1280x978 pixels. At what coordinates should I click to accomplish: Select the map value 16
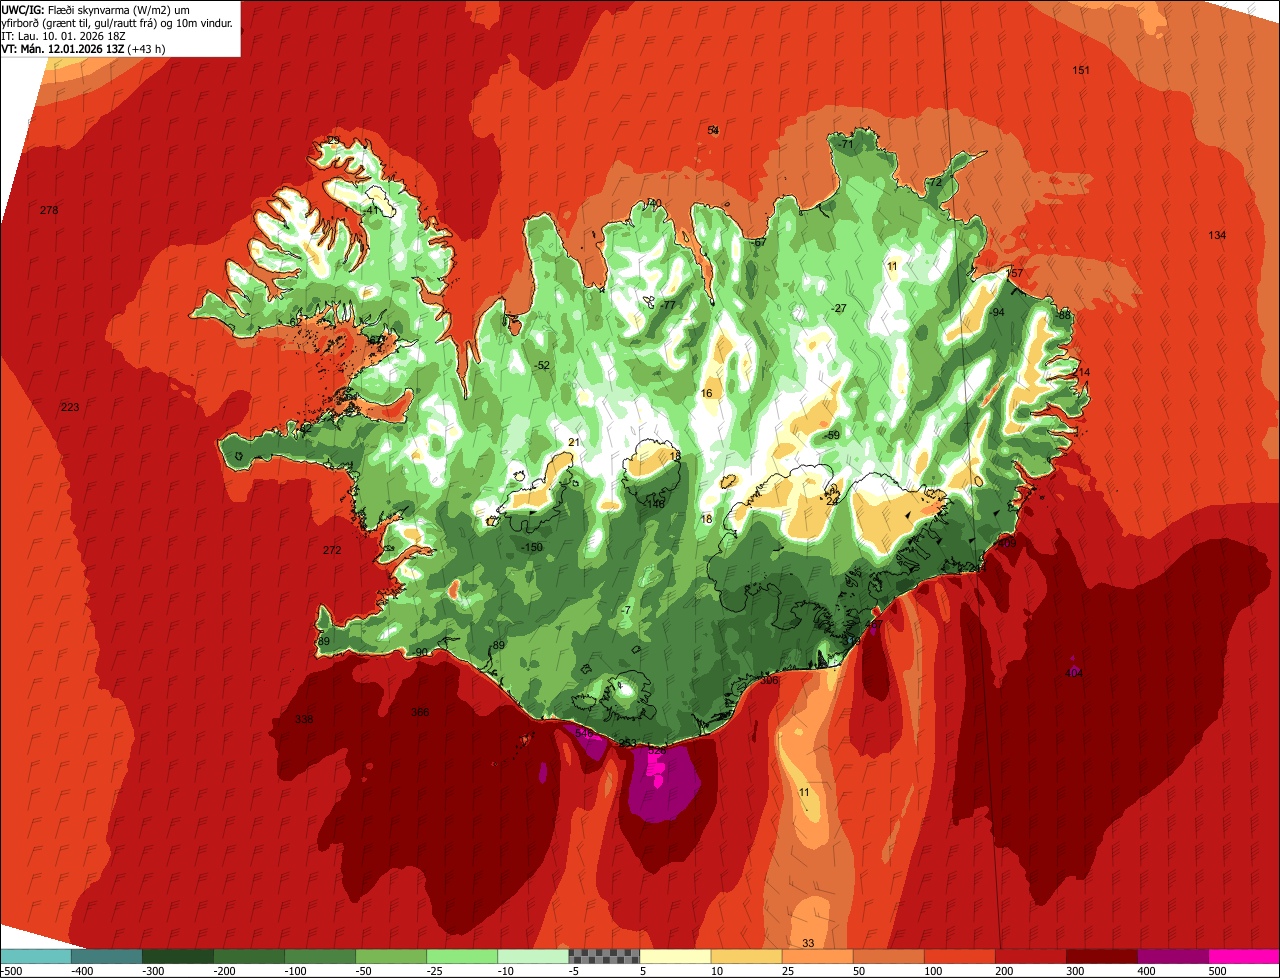707,393
